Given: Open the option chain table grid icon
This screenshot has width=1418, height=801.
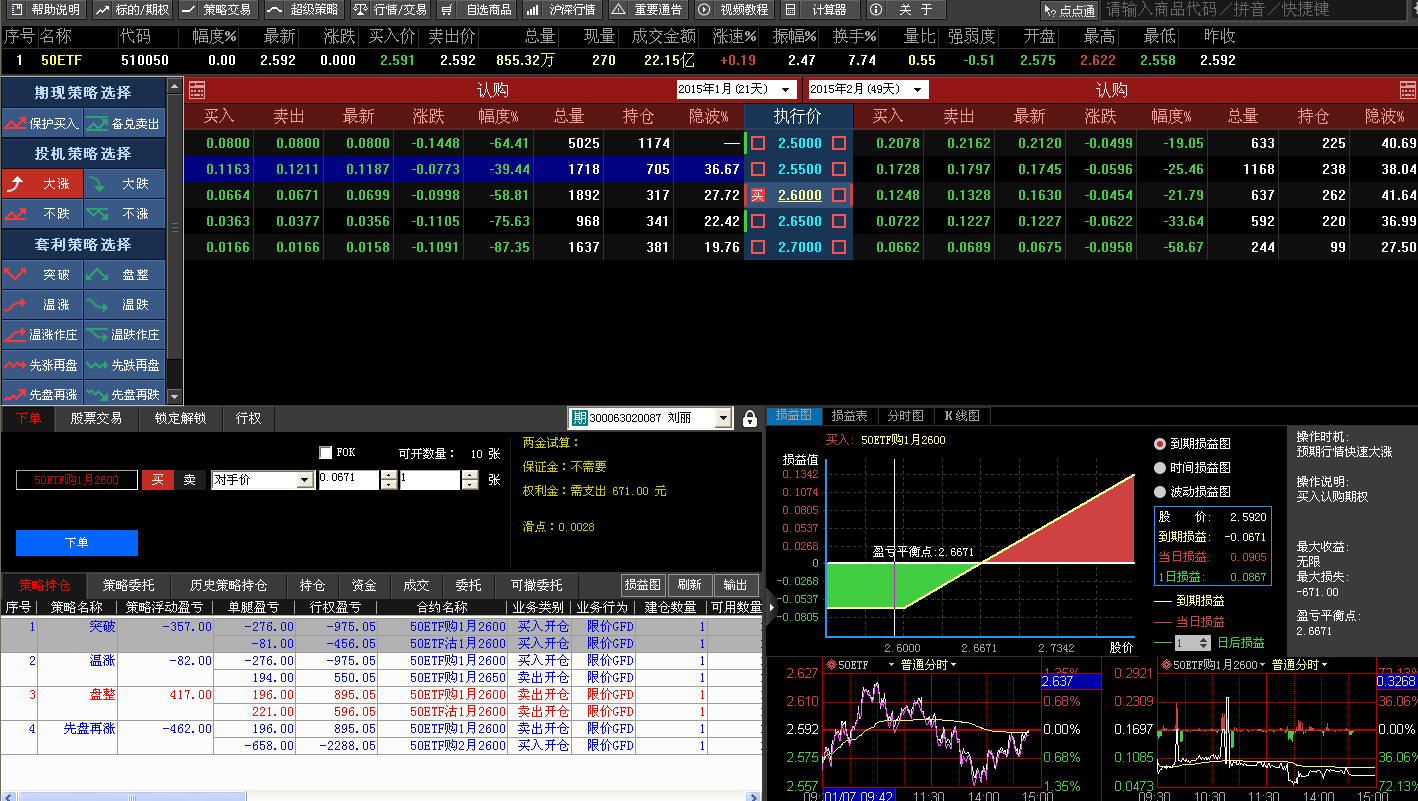Looking at the screenshot, I should pos(197,90).
